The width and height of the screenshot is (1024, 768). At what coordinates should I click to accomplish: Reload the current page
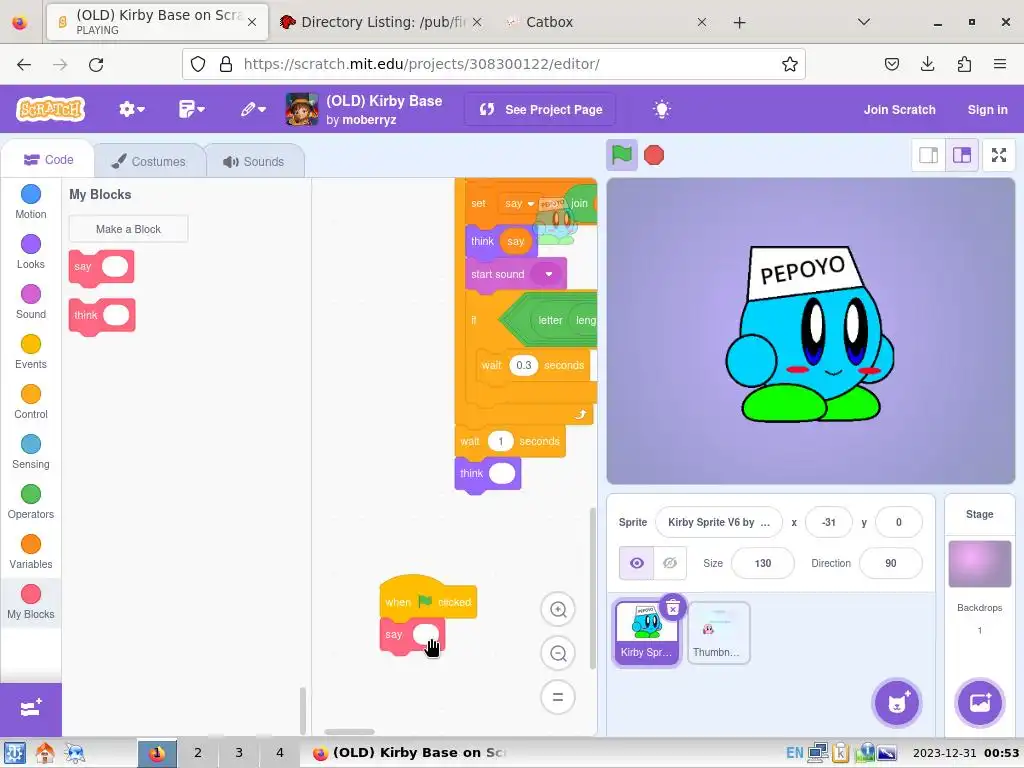[96, 64]
